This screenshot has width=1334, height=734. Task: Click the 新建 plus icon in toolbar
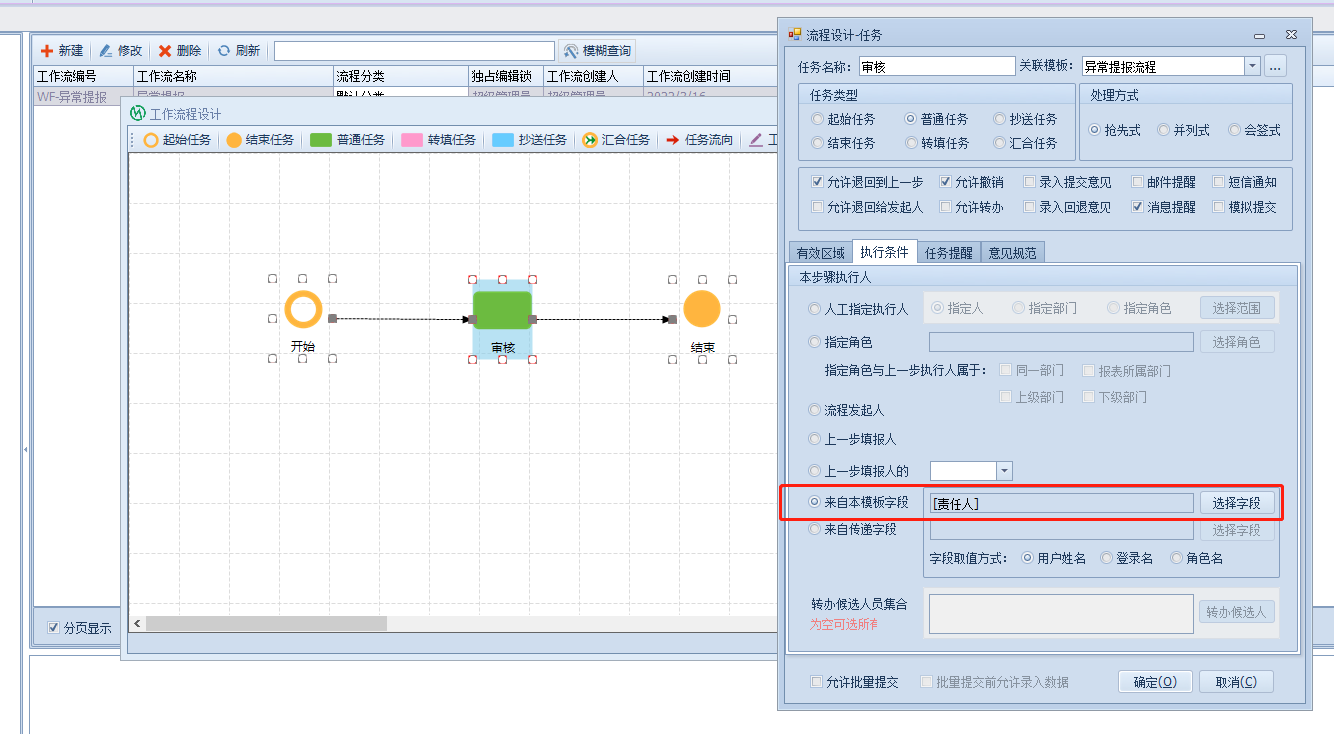coord(46,51)
